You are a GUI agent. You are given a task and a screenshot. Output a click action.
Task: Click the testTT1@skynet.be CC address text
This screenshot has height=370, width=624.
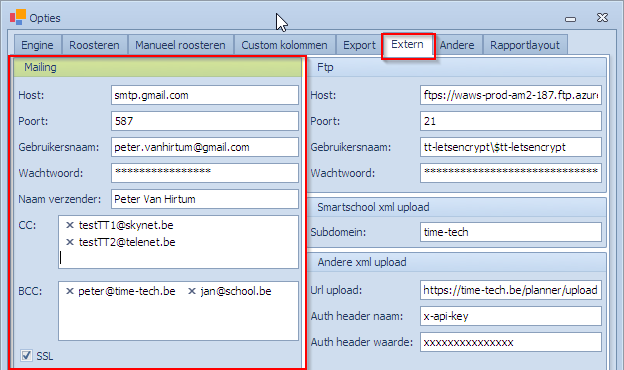[126, 225]
